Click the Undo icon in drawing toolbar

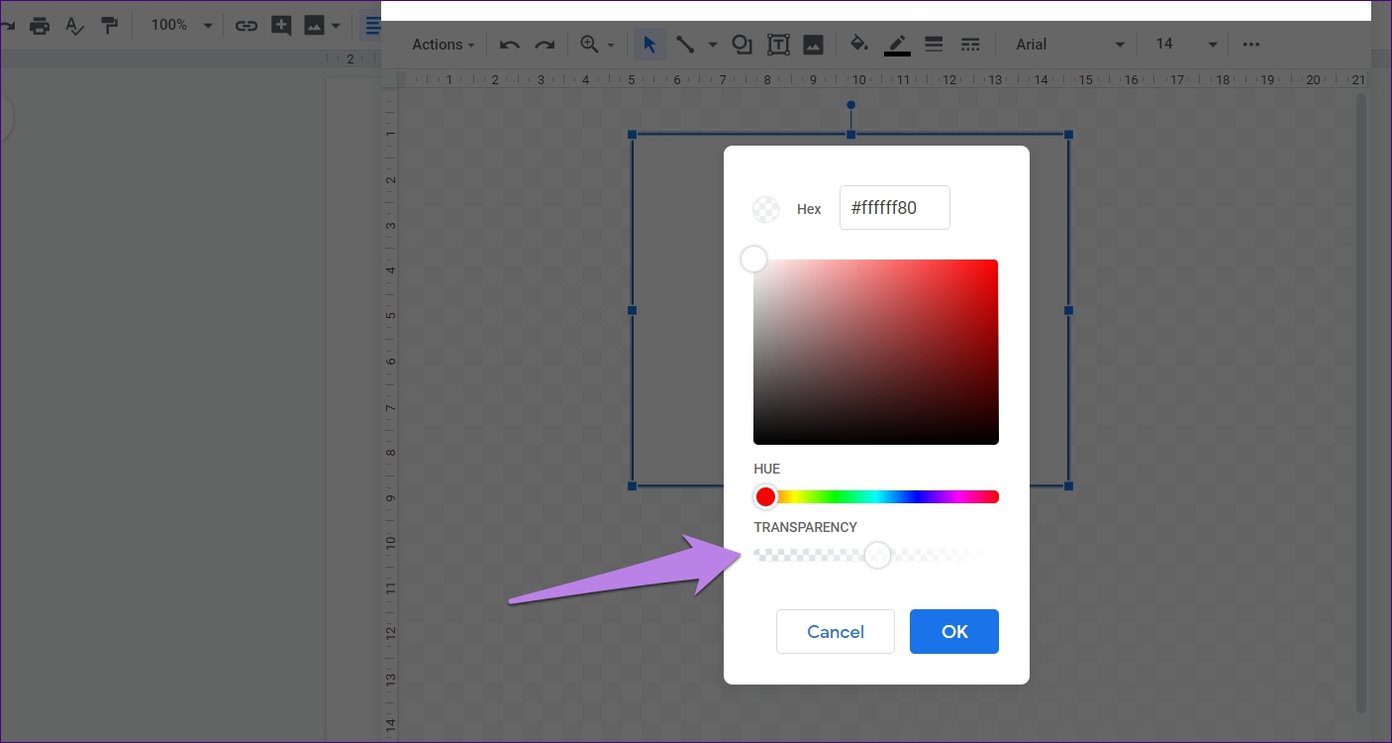510,45
